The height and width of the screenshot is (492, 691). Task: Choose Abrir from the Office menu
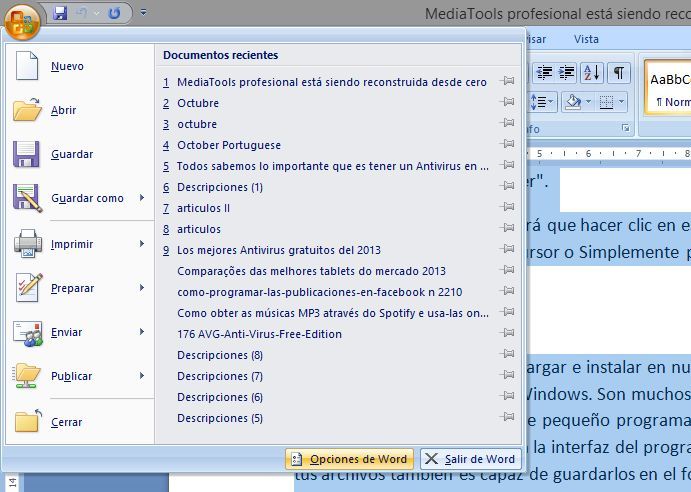(x=63, y=110)
